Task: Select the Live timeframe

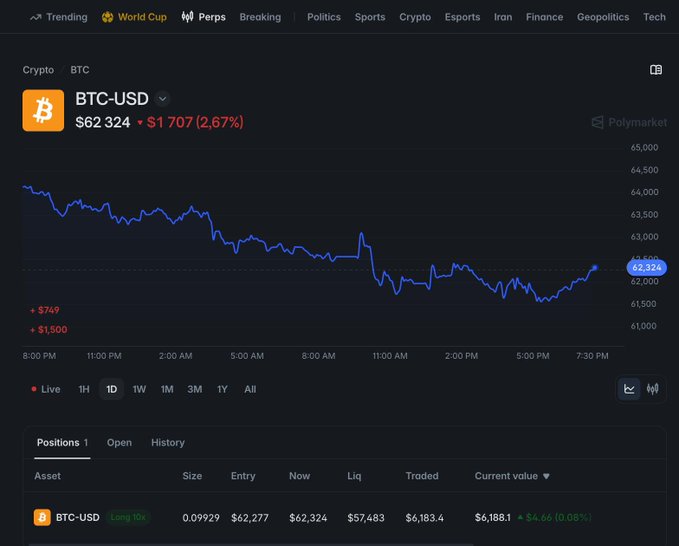Action: coord(46,389)
